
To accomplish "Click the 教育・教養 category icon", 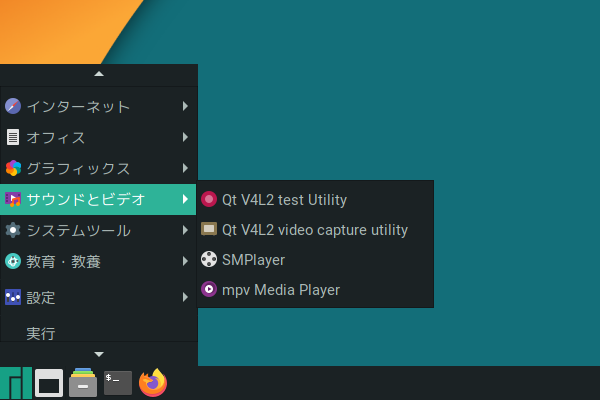I will pos(13,261).
